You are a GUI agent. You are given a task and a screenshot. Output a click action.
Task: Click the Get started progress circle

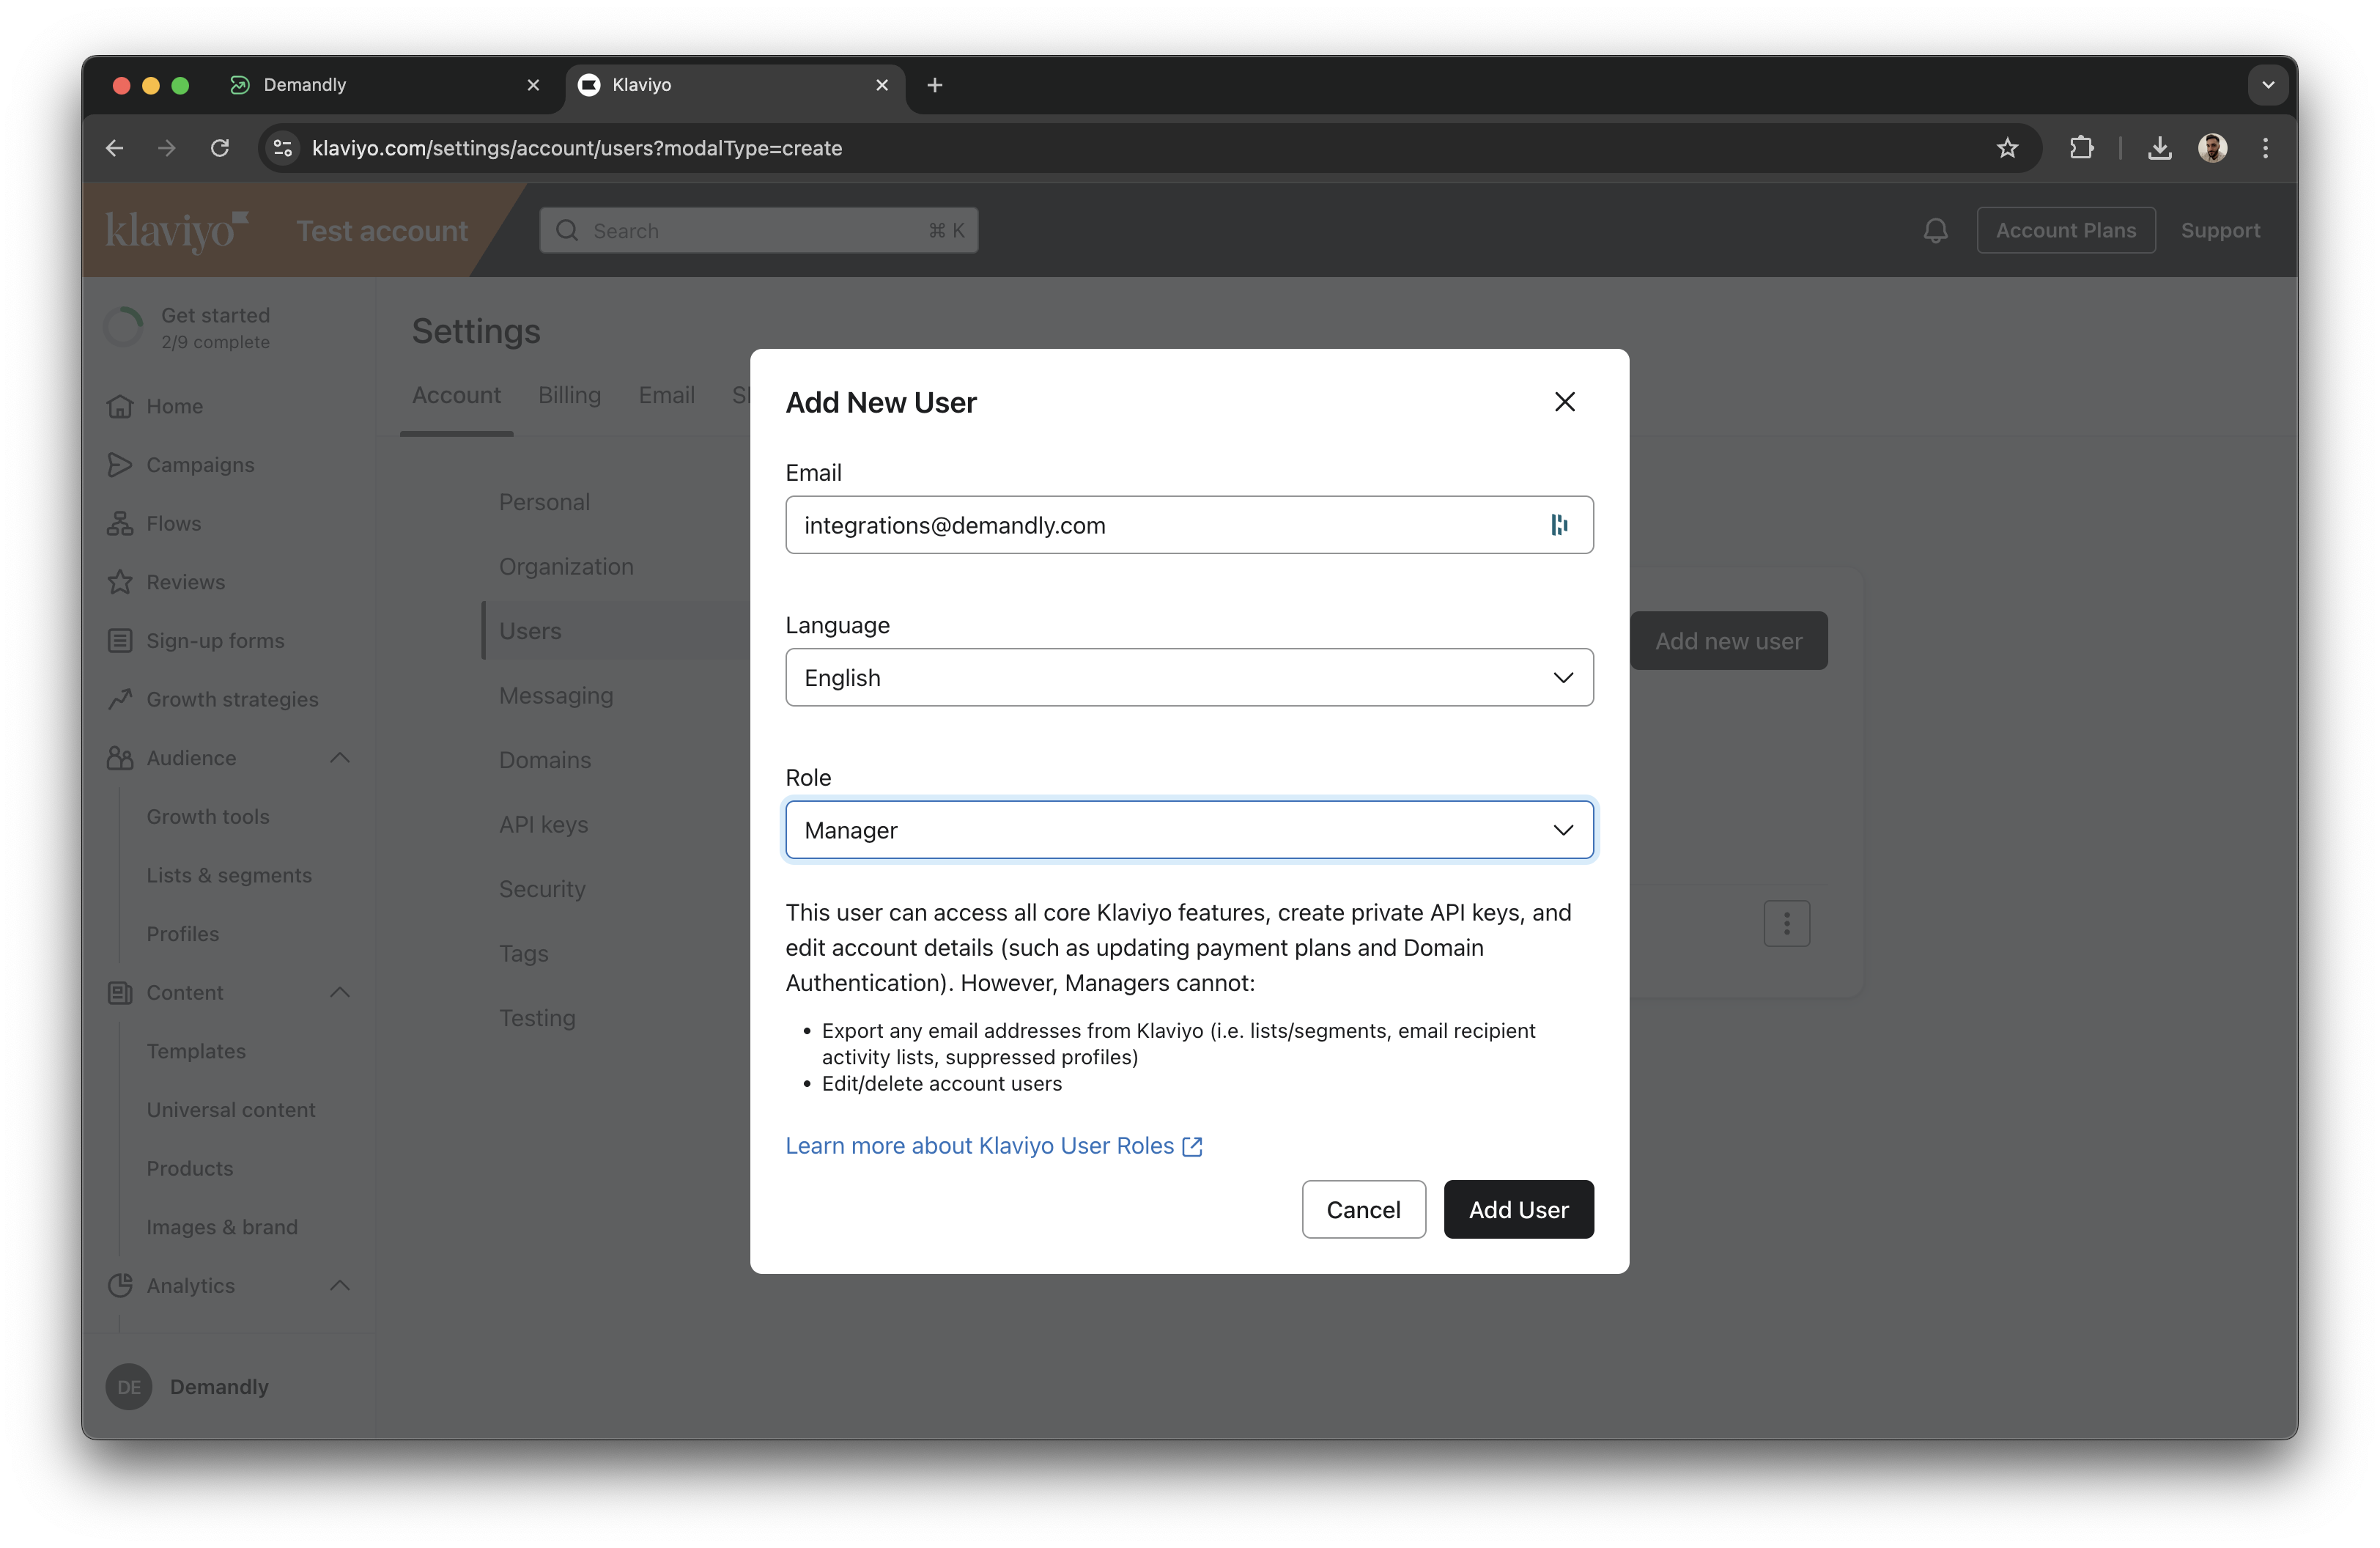tap(123, 327)
